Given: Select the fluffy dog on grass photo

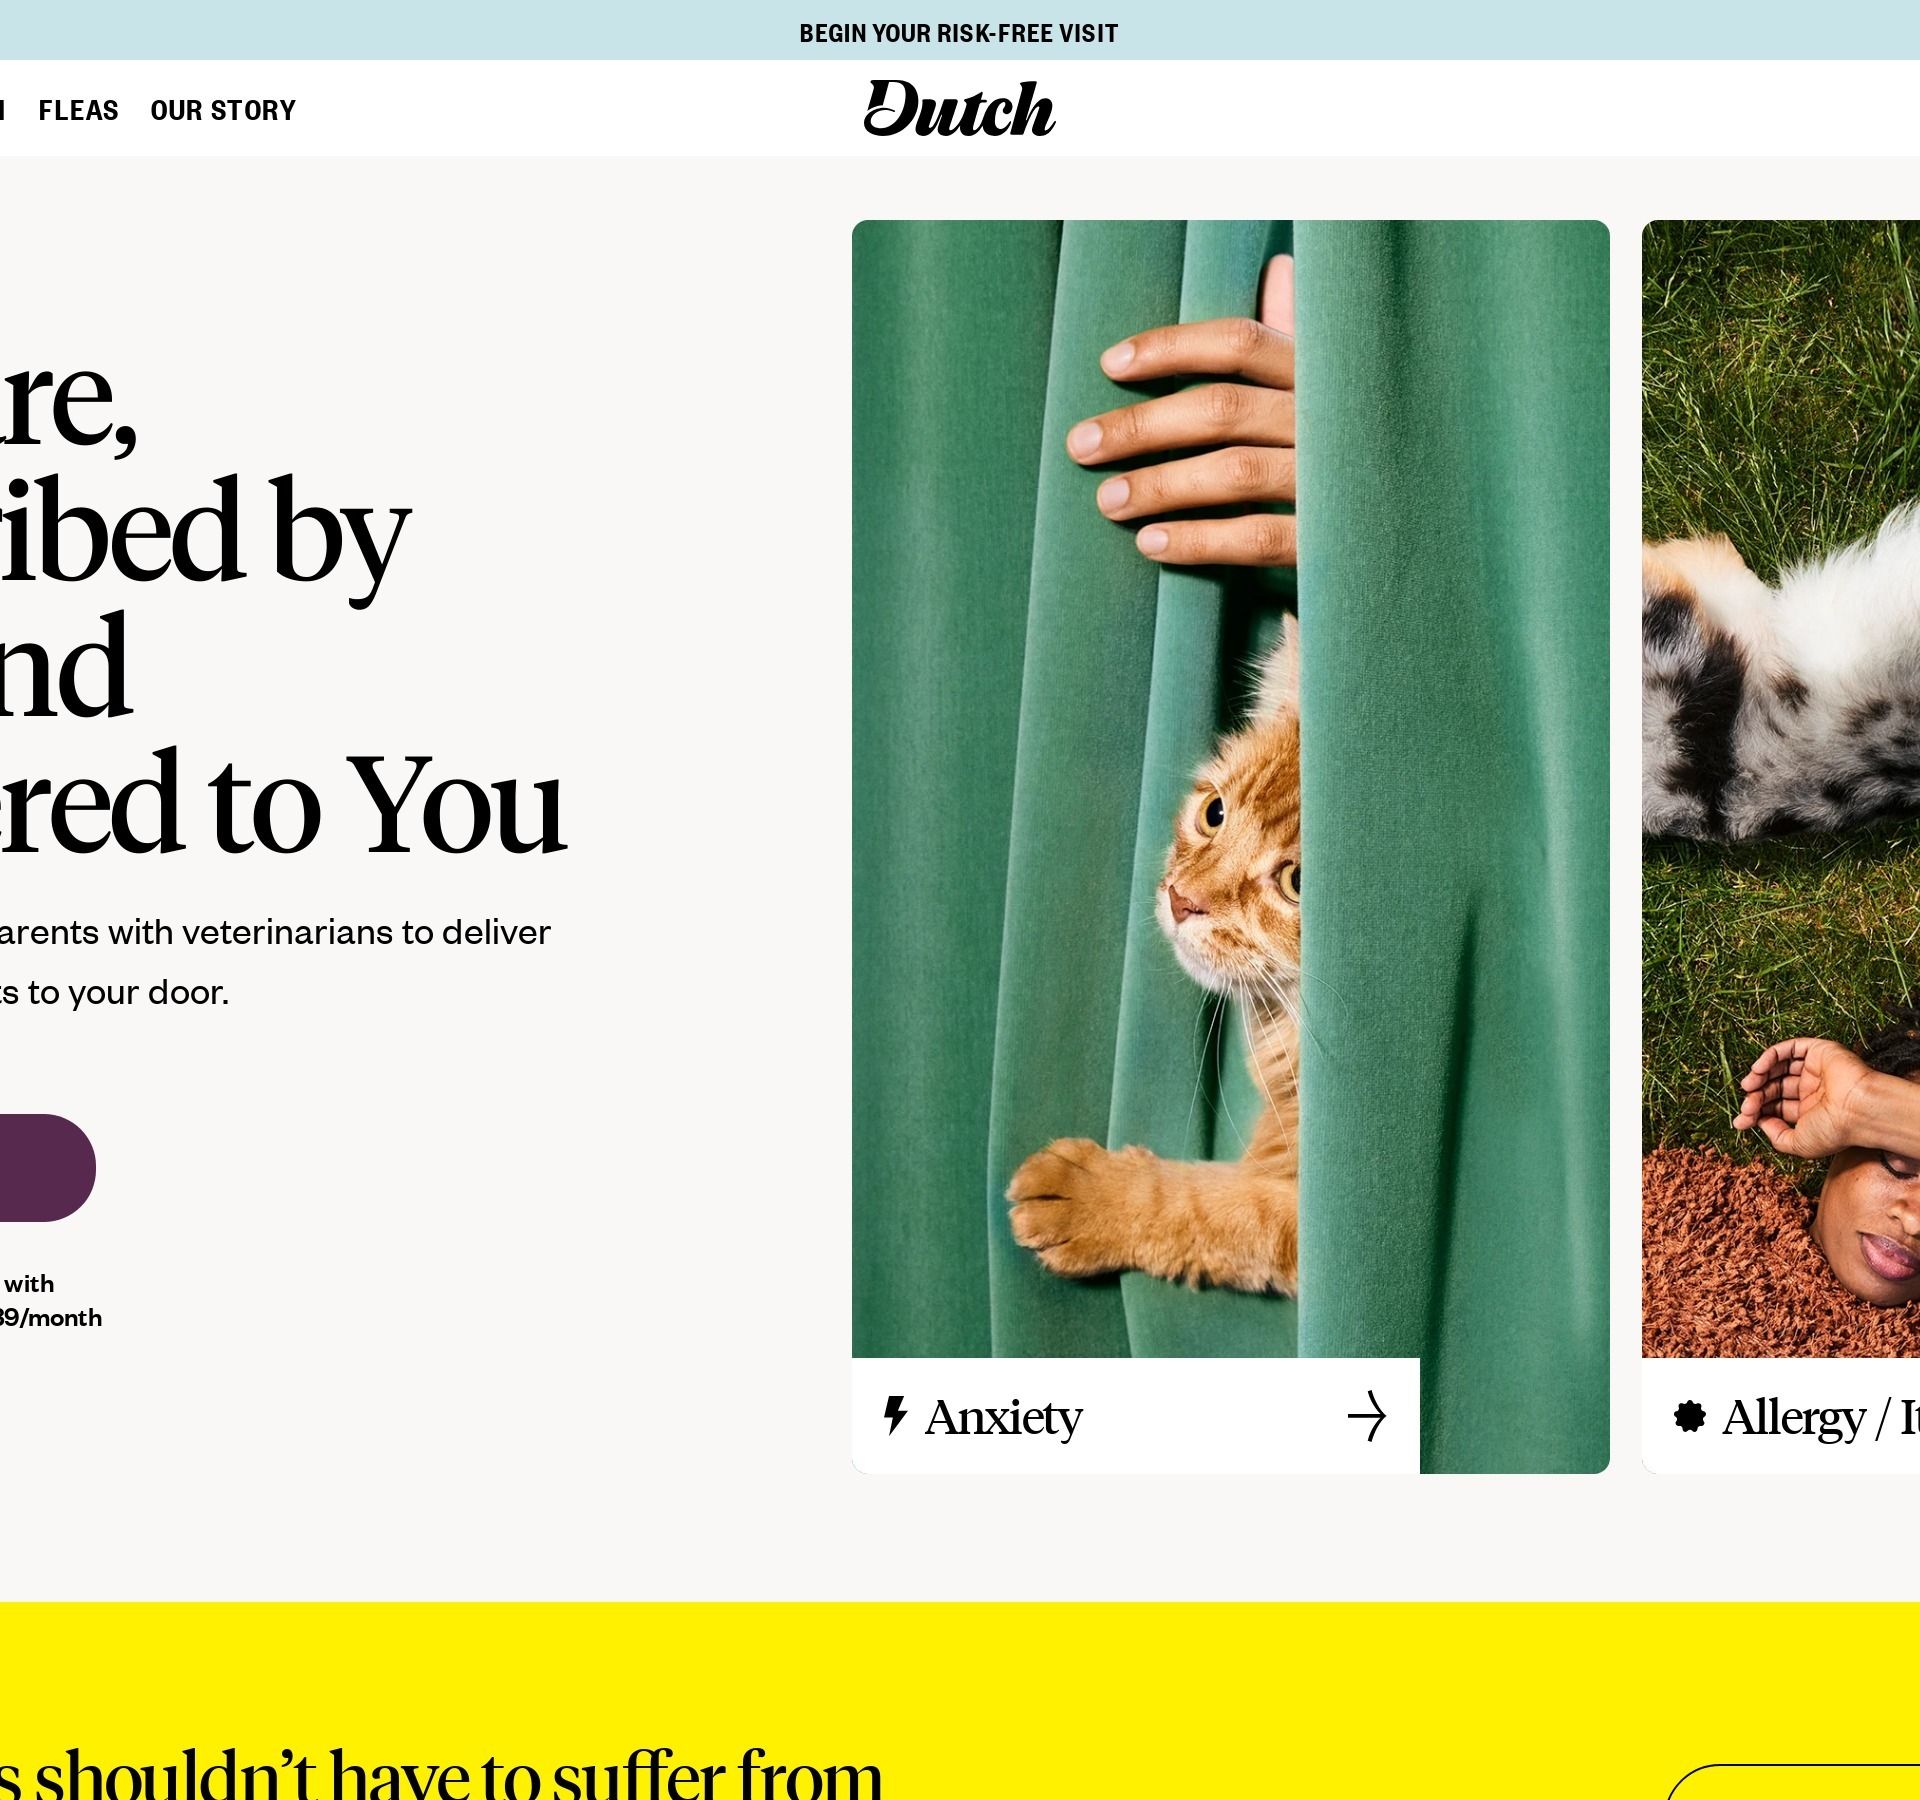Looking at the screenshot, I should (x=1781, y=788).
